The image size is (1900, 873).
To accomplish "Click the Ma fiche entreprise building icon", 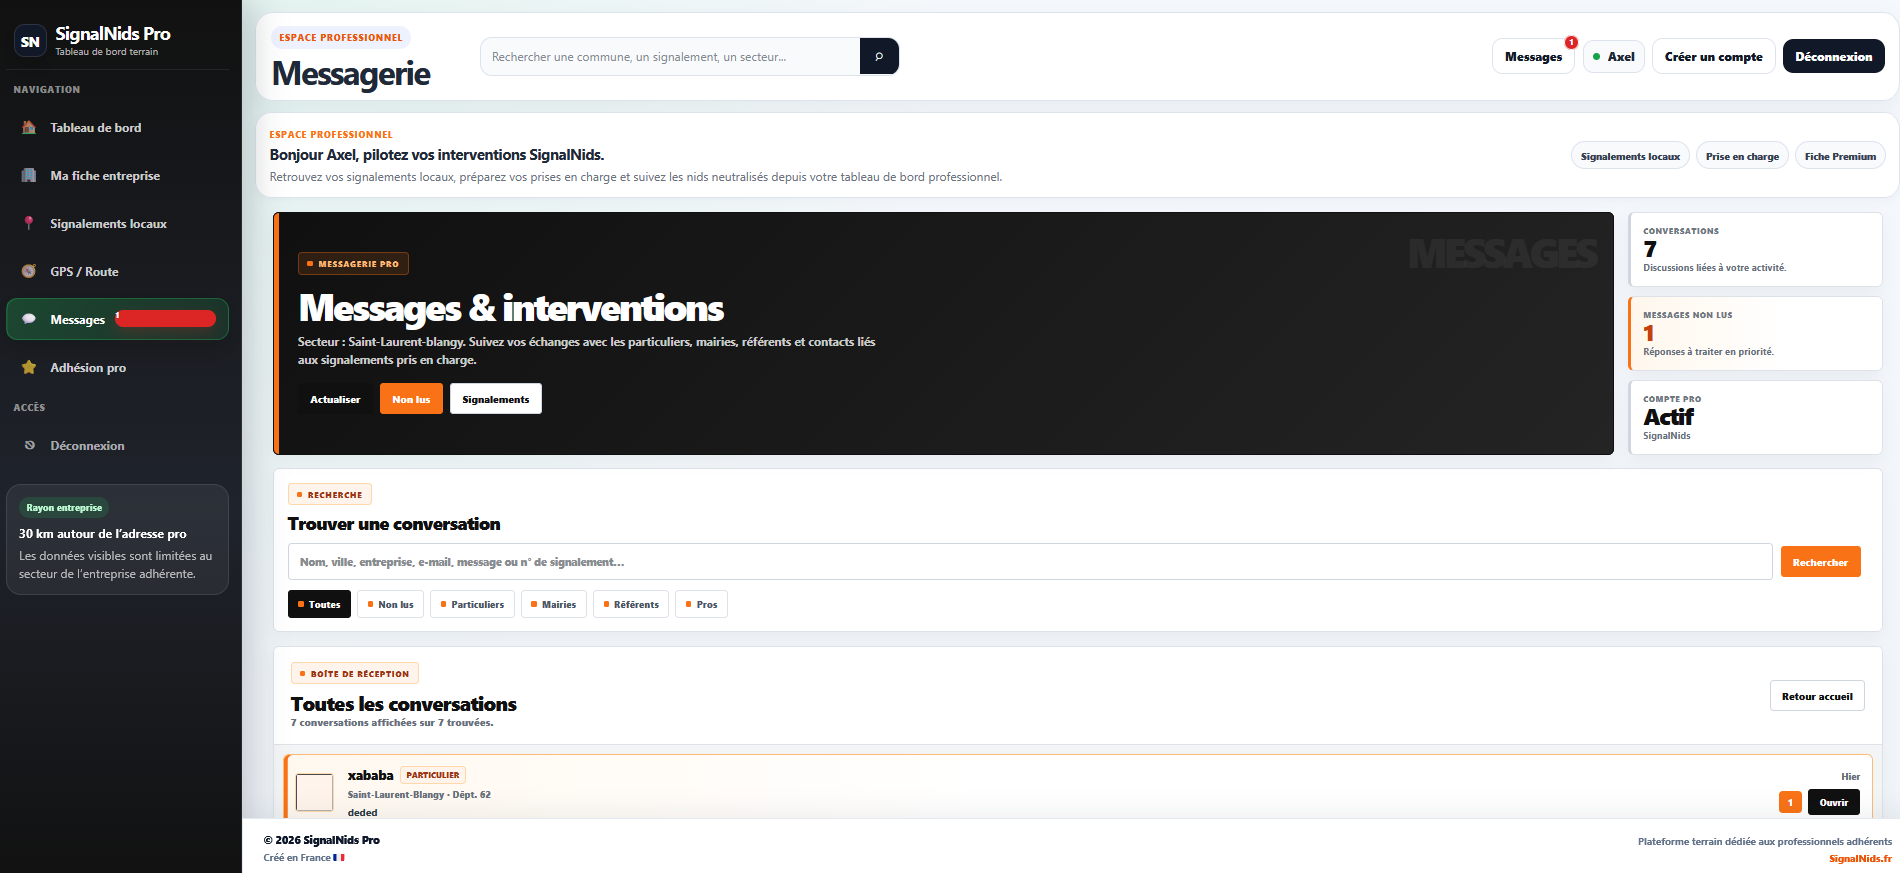I will pos(29,176).
